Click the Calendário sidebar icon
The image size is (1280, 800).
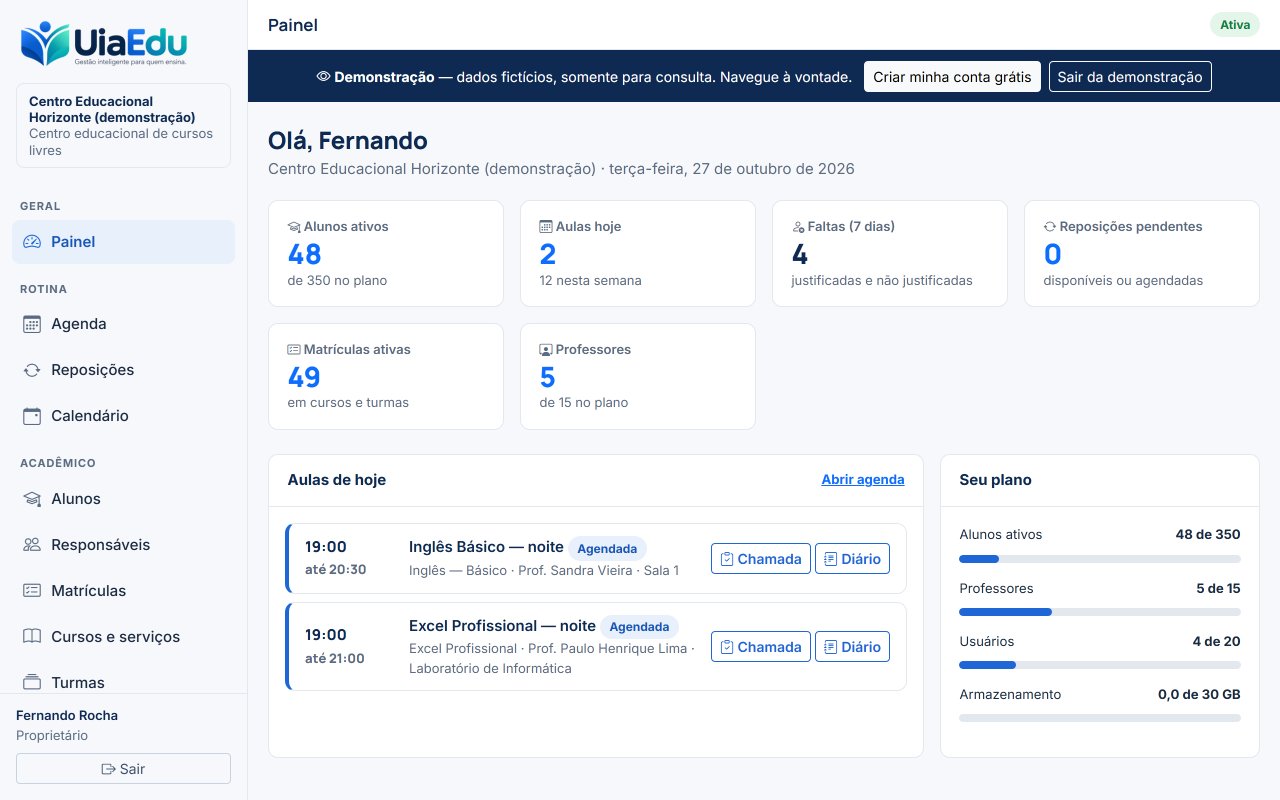(32, 416)
